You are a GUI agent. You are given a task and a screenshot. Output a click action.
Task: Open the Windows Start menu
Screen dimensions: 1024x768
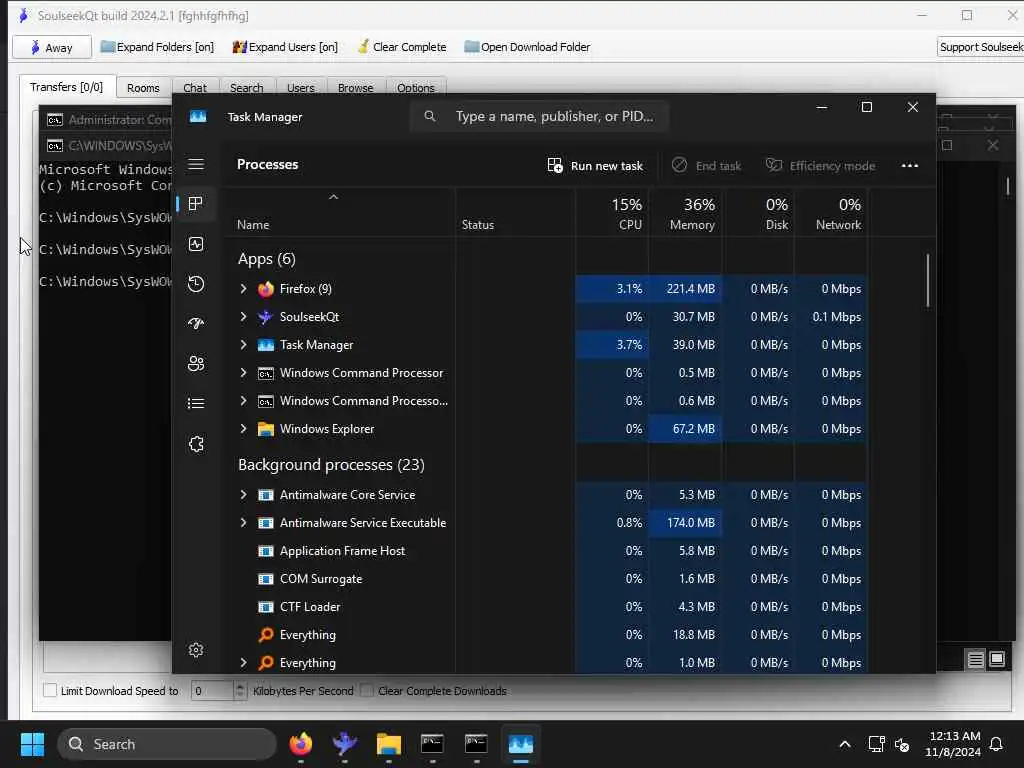click(32, 744)
